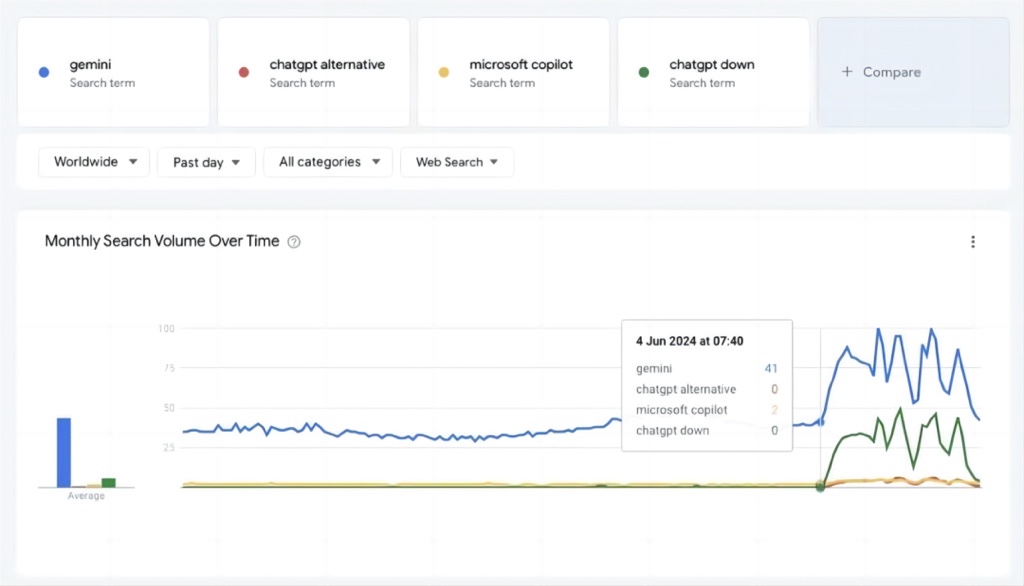Click the blue Average bar
The width and height of the screenshot is (1024, 586).
point(64,453)
